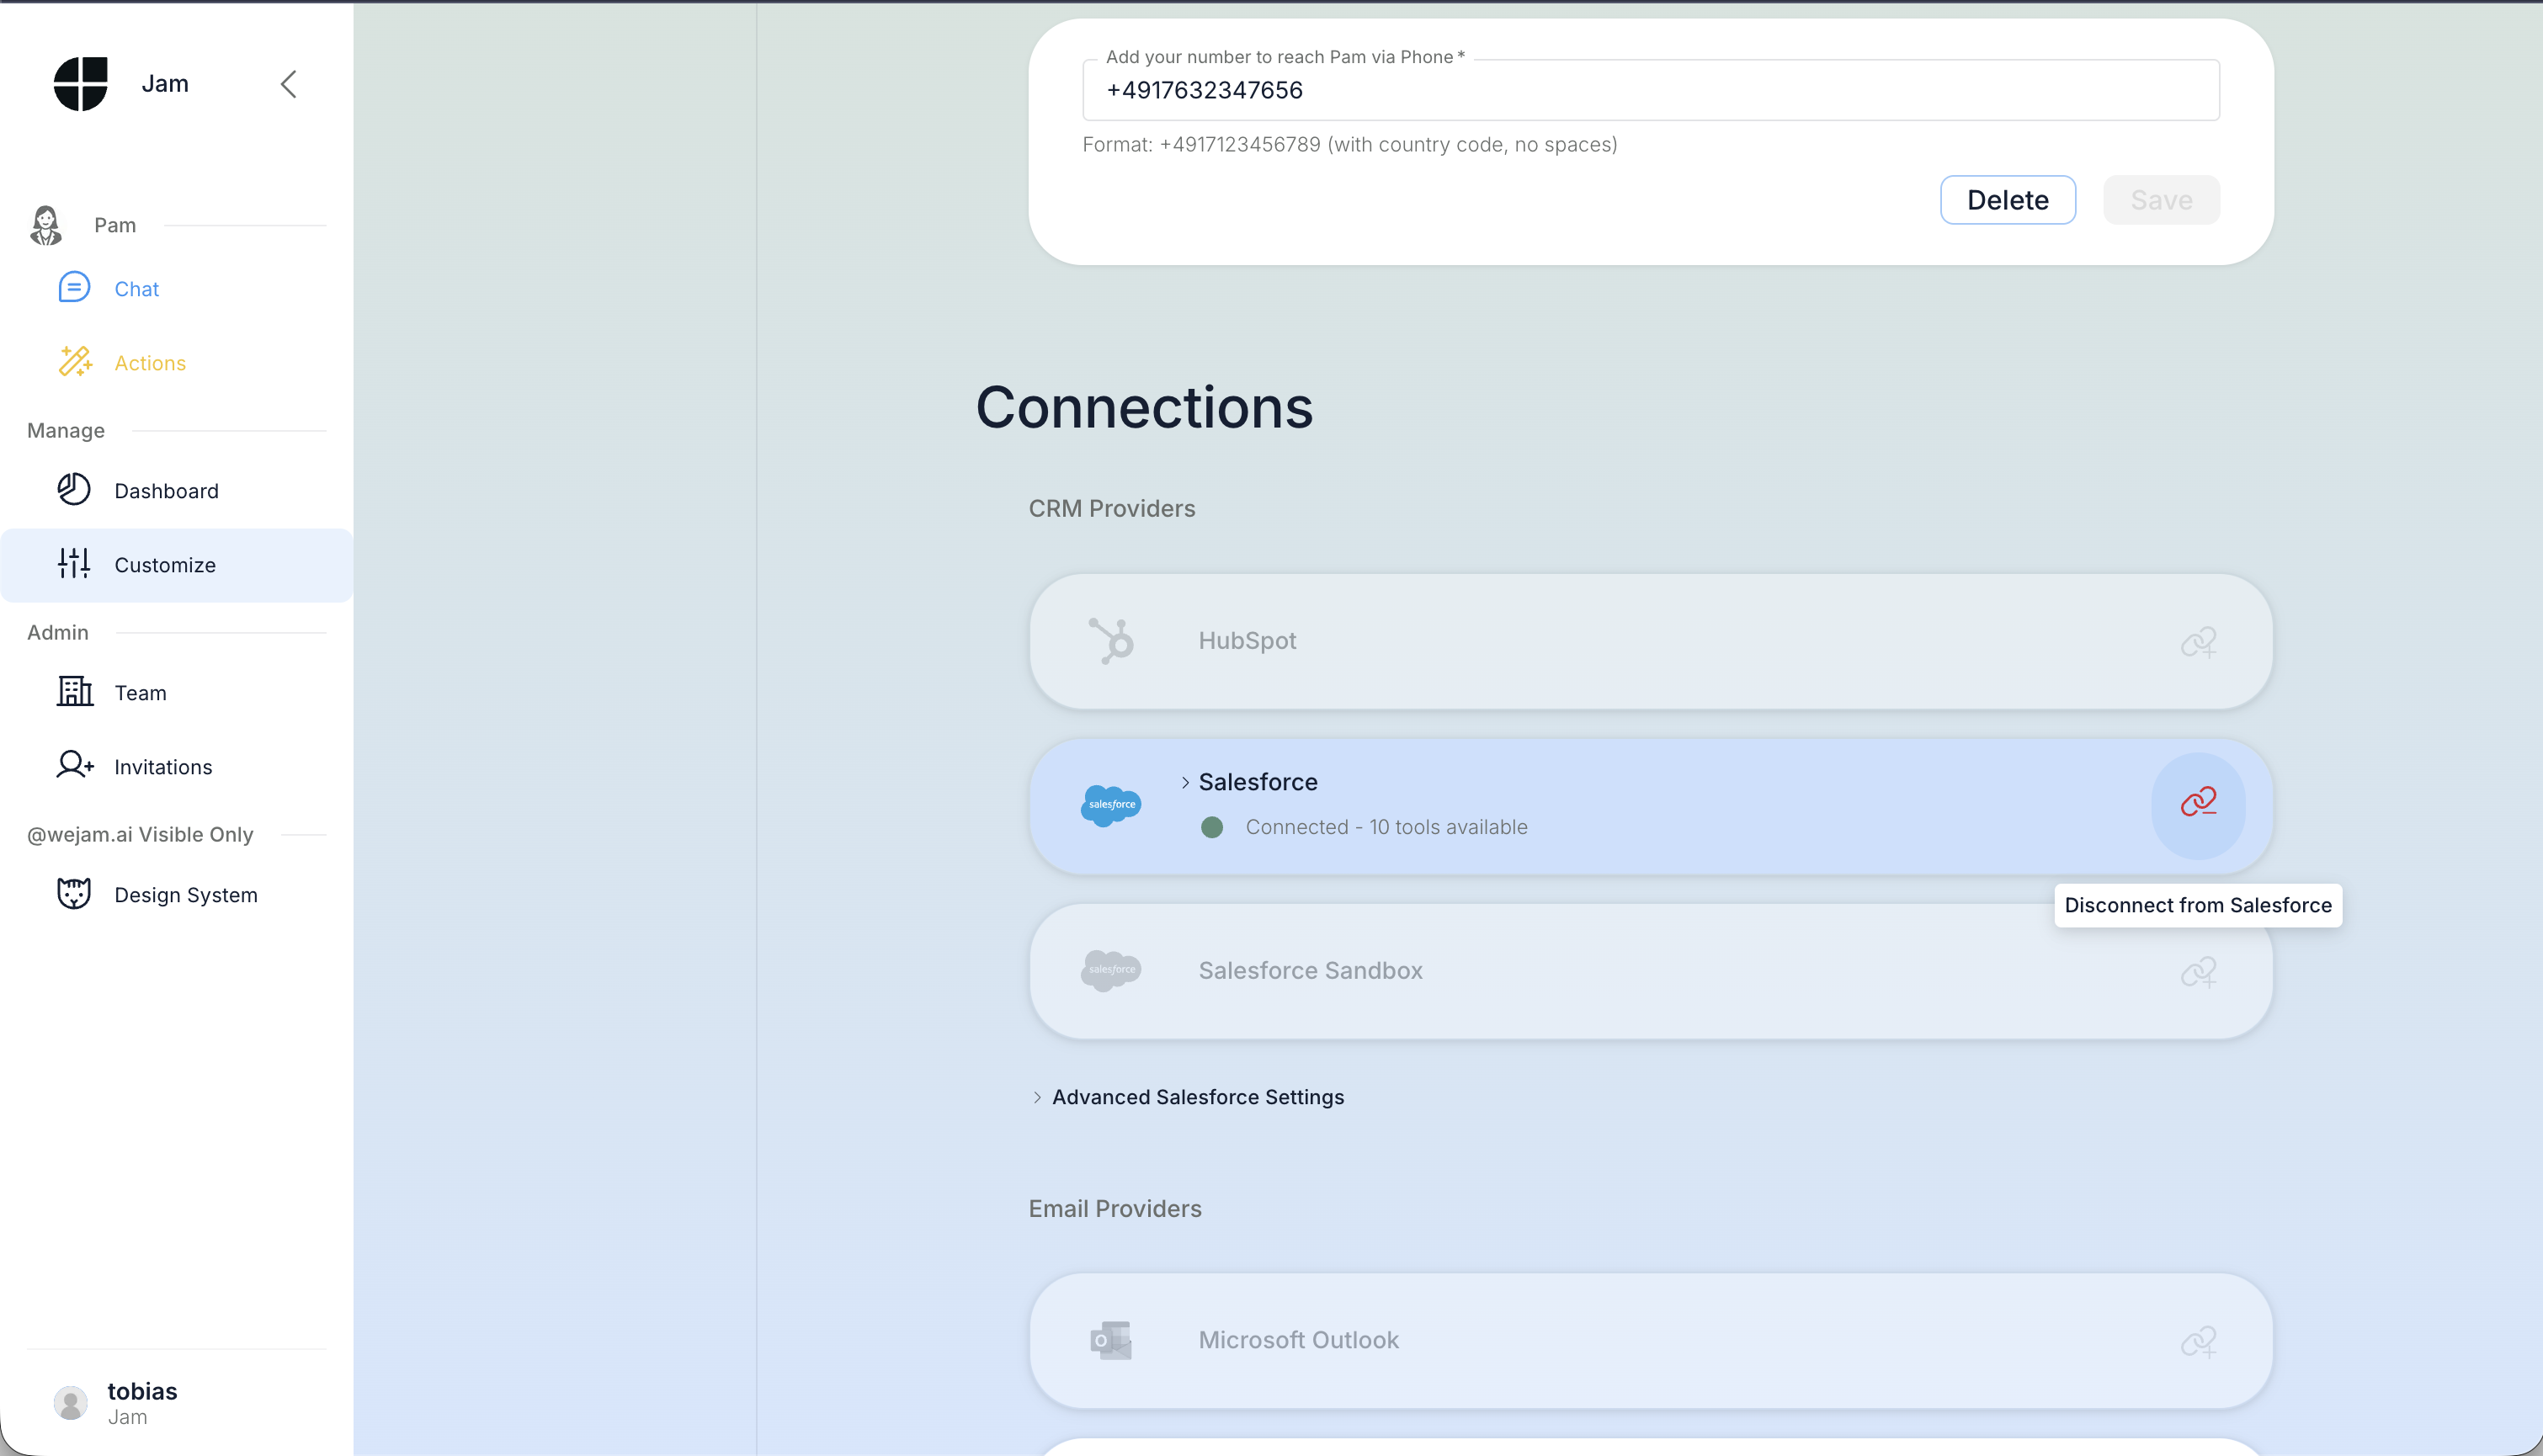Click the '@wejam.ai Visible Only' section label
This screenshot has width=2543, height=1456.
(x=140, y=834)
